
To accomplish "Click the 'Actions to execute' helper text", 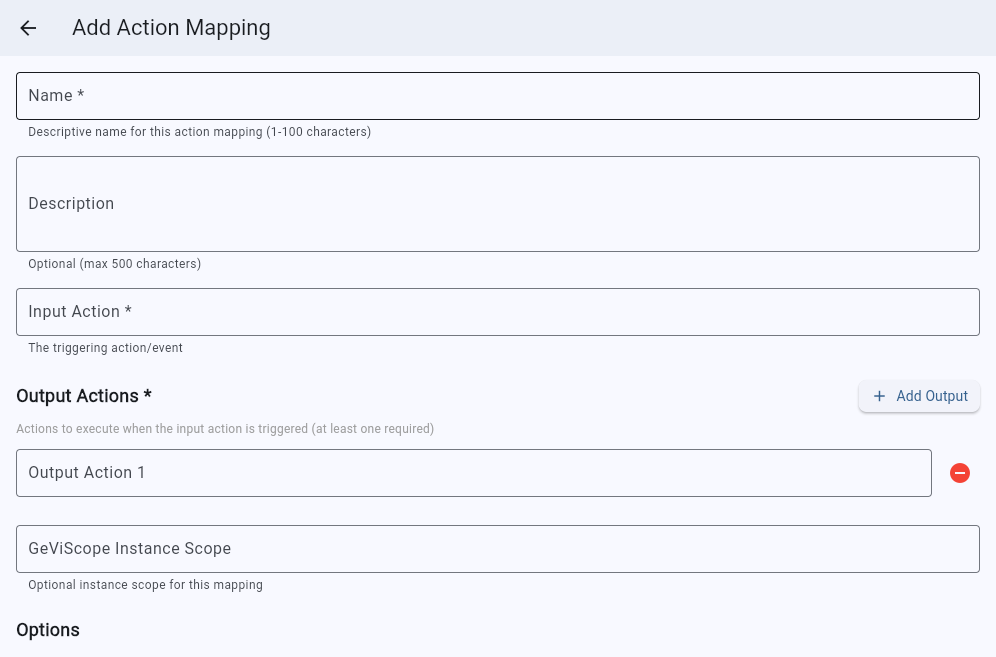I will (225, 429).
